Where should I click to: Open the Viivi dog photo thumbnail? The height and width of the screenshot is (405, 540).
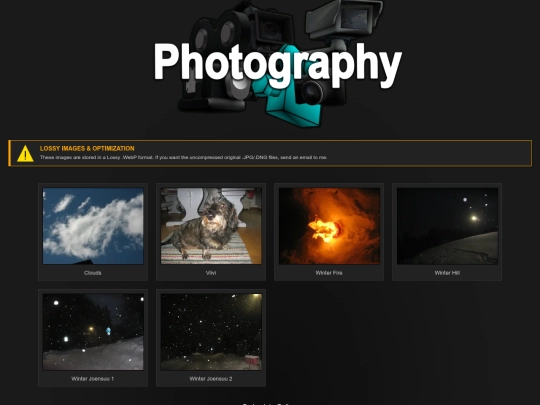211,226
